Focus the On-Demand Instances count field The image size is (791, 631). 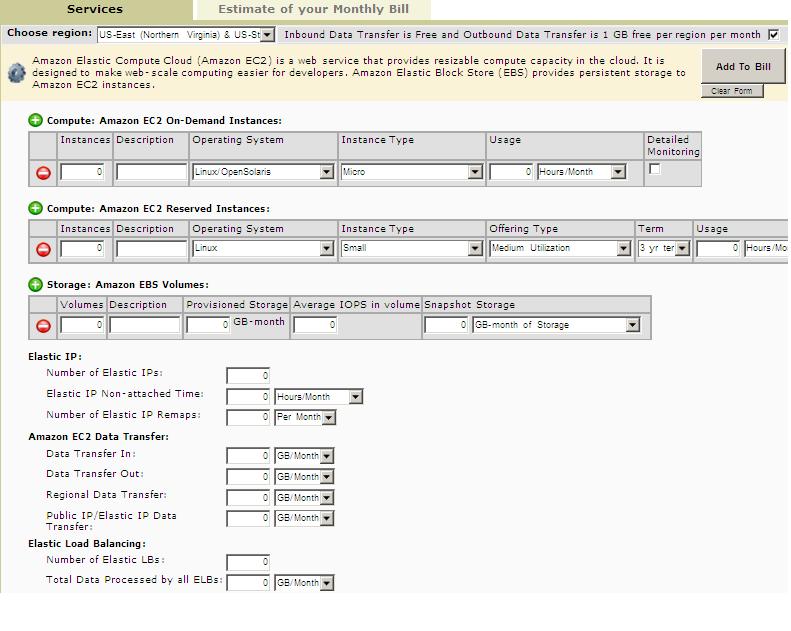82,172
